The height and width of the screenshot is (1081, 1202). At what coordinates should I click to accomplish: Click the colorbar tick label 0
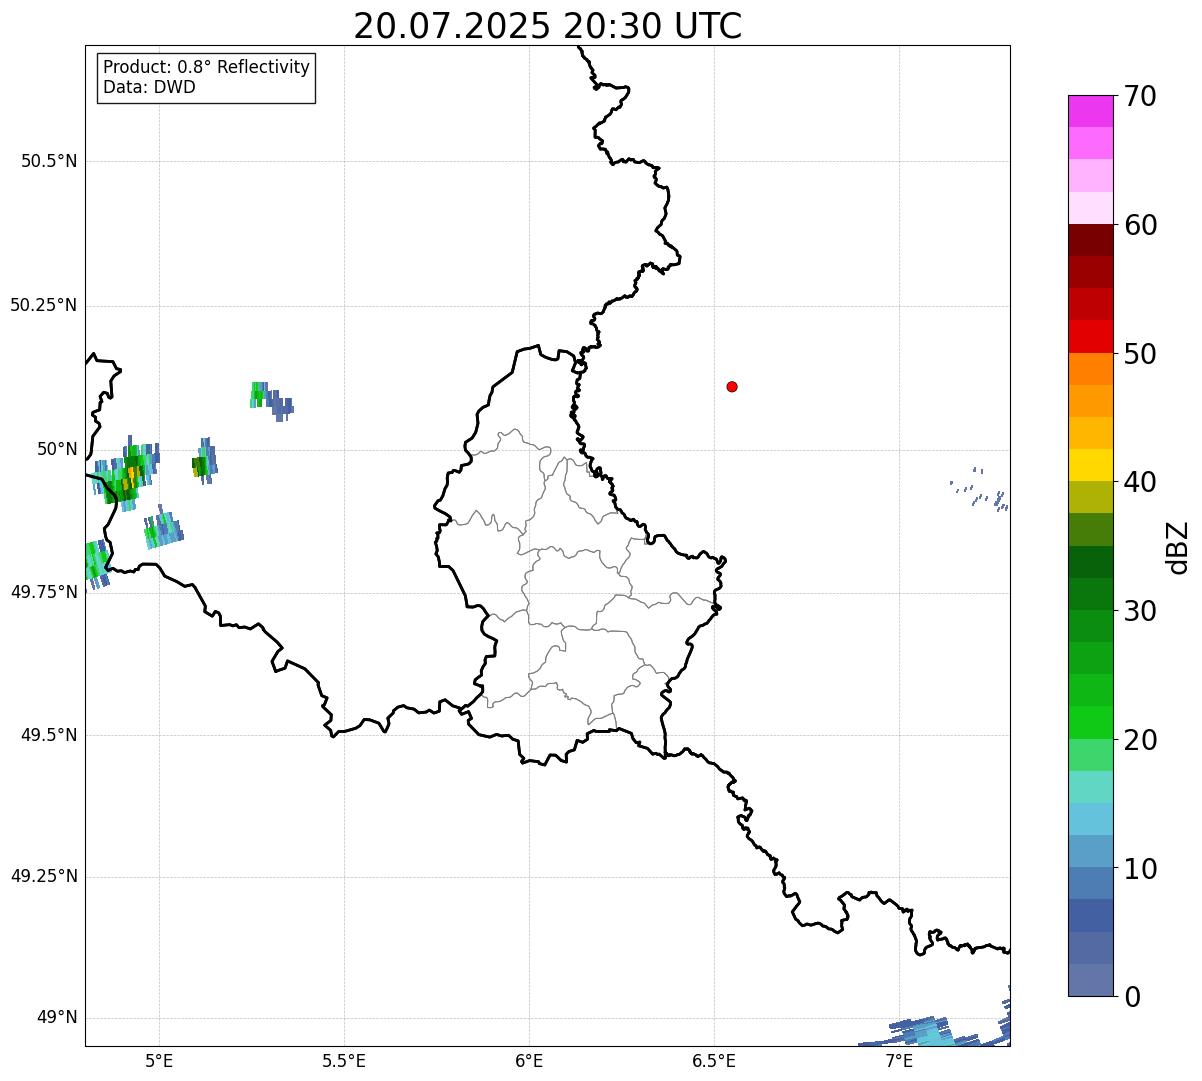point(1131,997)
